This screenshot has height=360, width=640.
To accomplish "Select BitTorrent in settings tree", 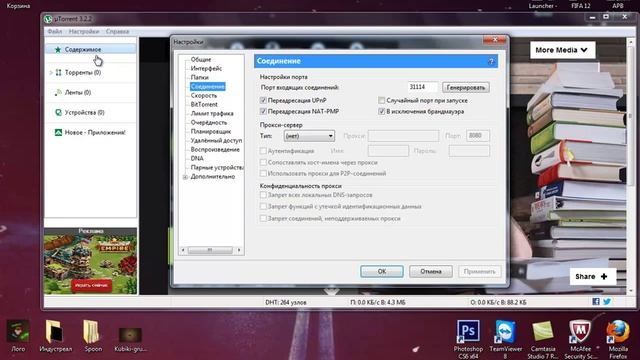I will 204,104.
